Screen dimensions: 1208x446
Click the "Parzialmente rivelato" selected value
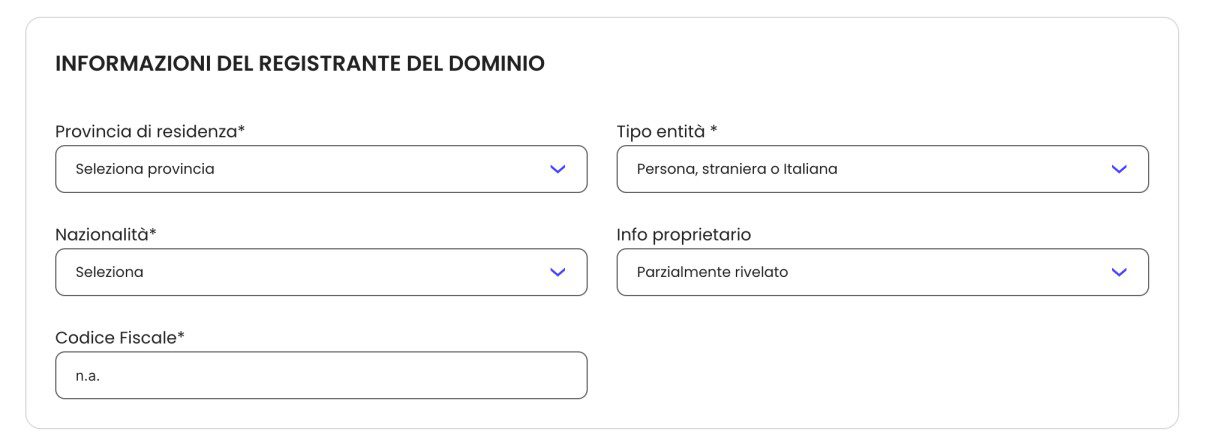pos(712,272)
